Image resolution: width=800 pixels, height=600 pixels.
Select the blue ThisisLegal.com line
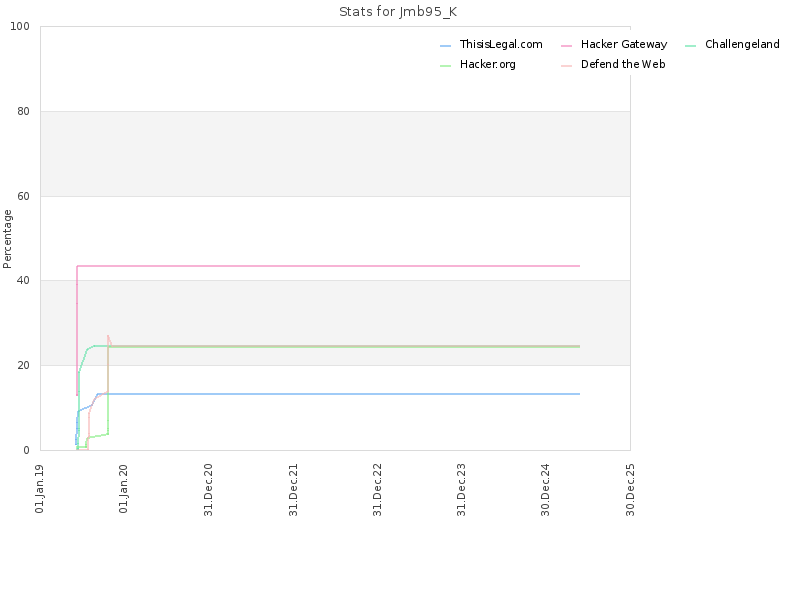pos(337,394)
